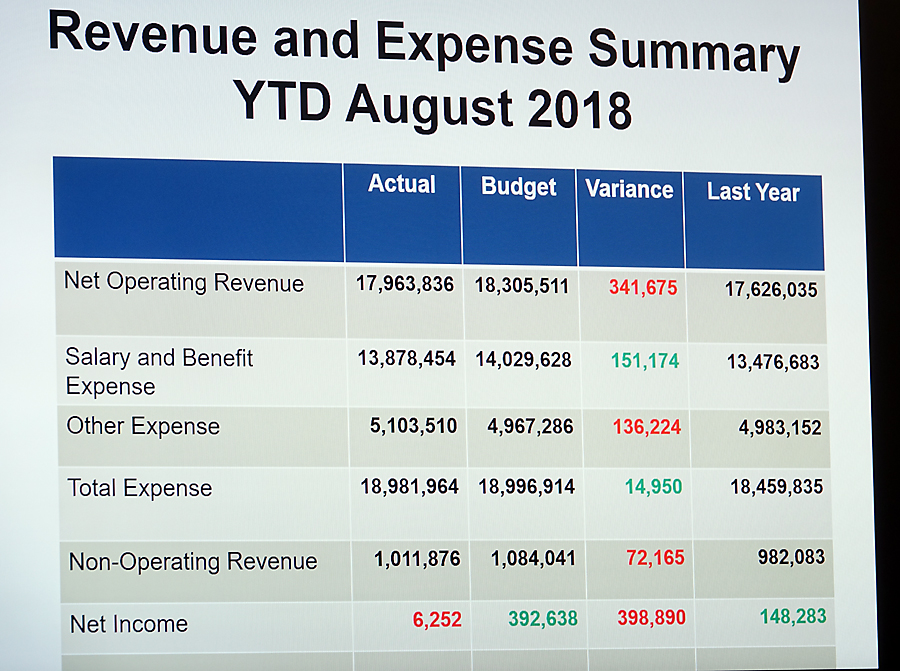This screenshot has width=900, height=671.
Task: Click the 'Net Income' row label
Action: [129, 624]
